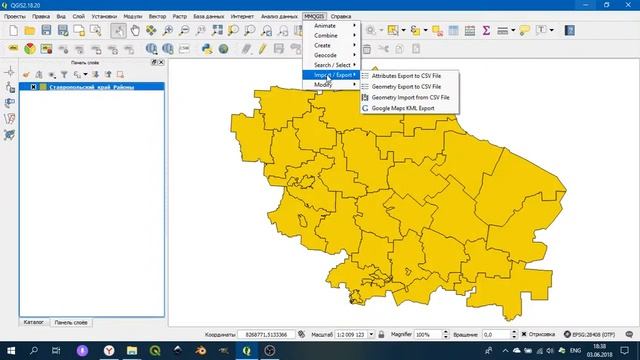
Task: Open the field calculator icon
Action: [x=470, y=30]
